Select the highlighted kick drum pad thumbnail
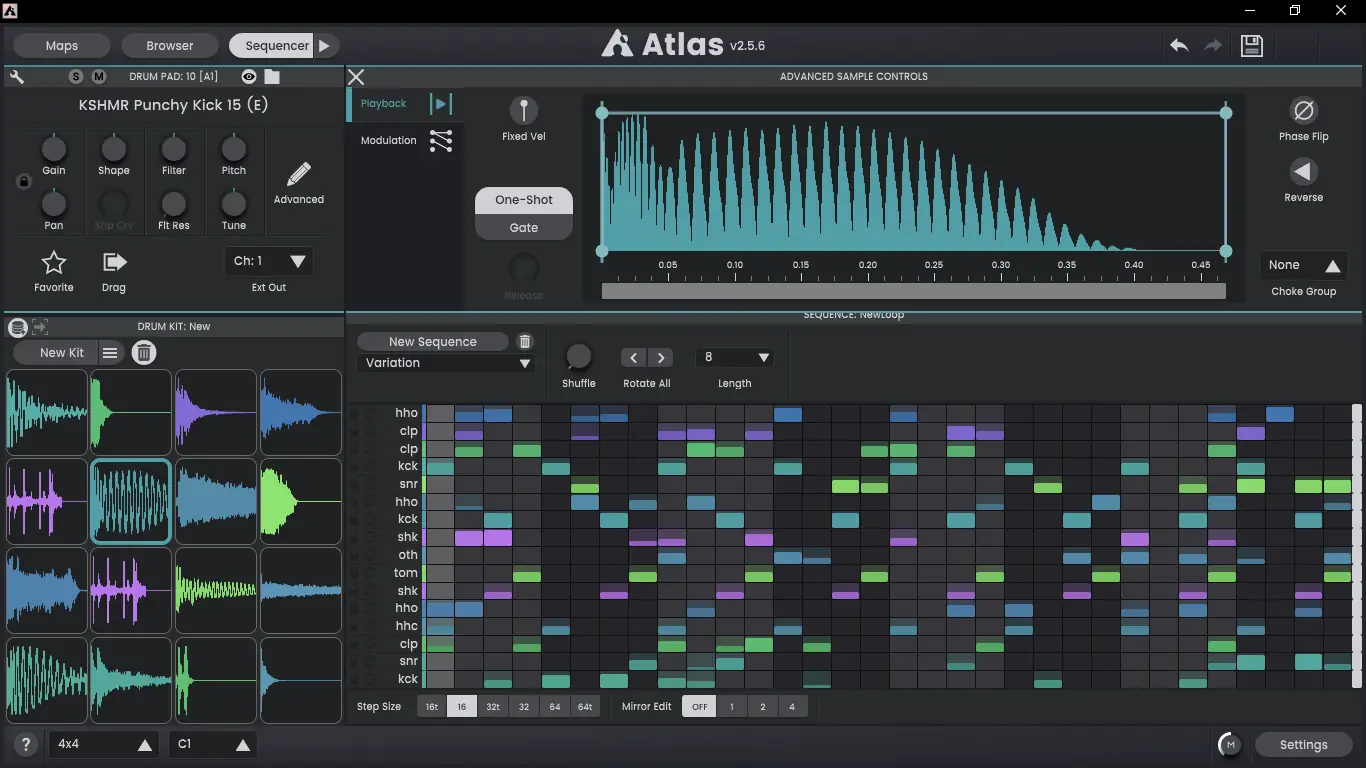 pyautogui.click(x=131, y=501)
